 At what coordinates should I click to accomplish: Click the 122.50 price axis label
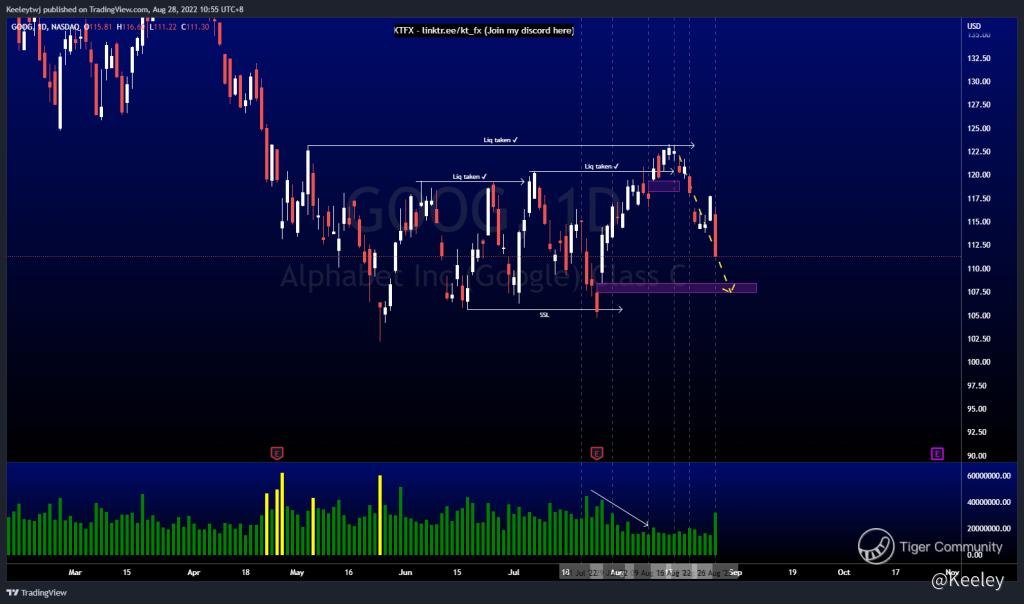978,151
